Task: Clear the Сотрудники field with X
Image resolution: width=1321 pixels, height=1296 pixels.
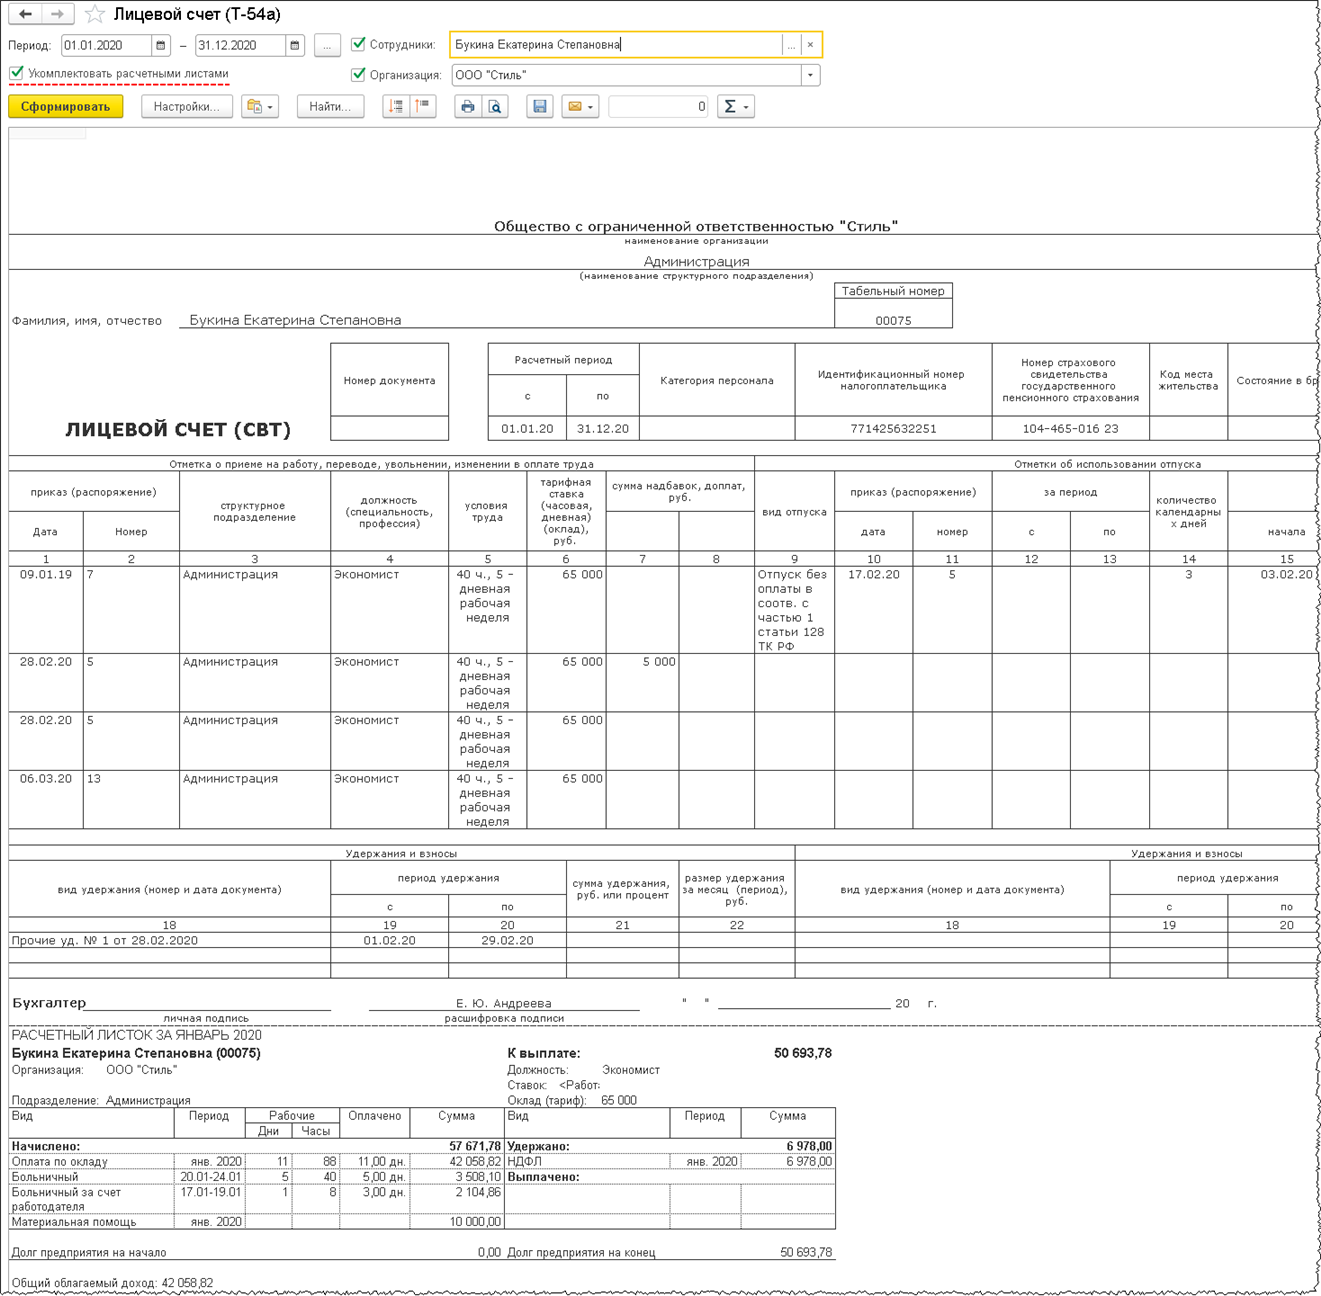Action: click(x=810, y=45)
